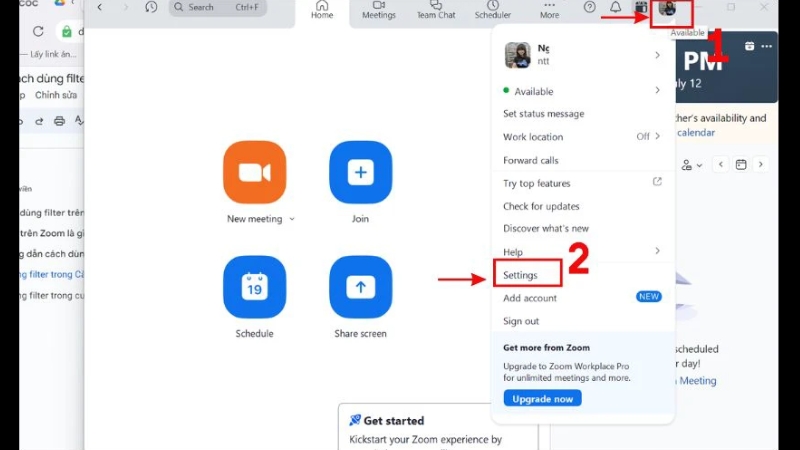Image resolution: width=800 pixels, height=450 pixels.
Task: Click the Share screen arrow icon
Action: coord(360,287)
